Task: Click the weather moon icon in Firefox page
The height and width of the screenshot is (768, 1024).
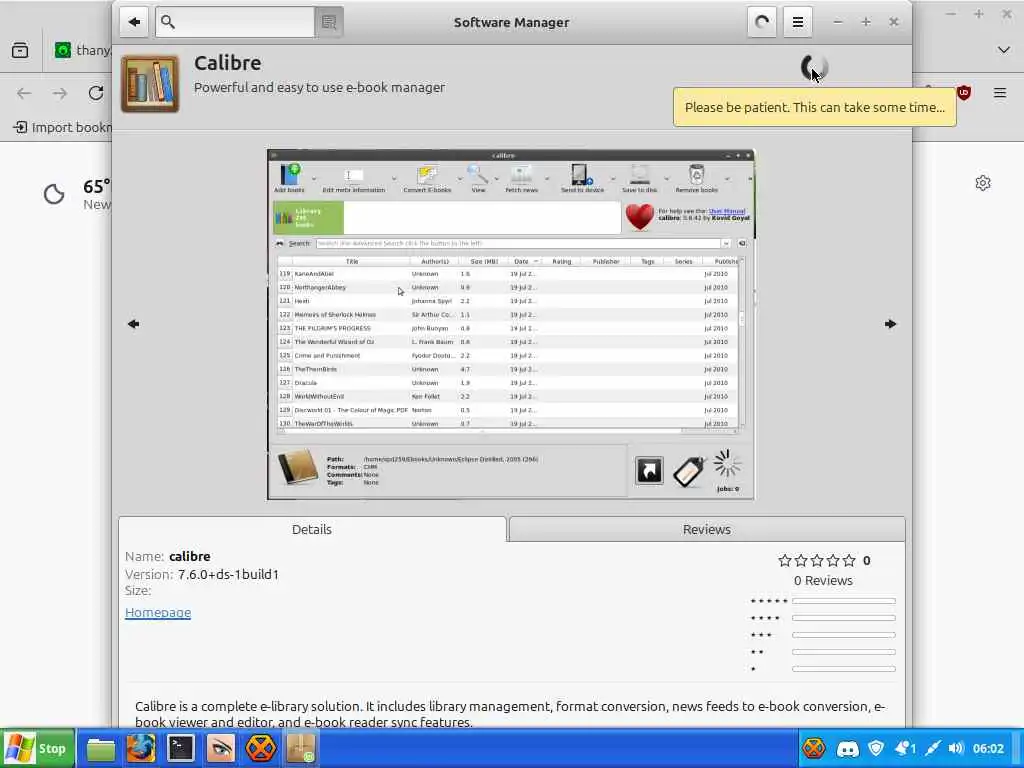Action: click(x=54, y=195)
